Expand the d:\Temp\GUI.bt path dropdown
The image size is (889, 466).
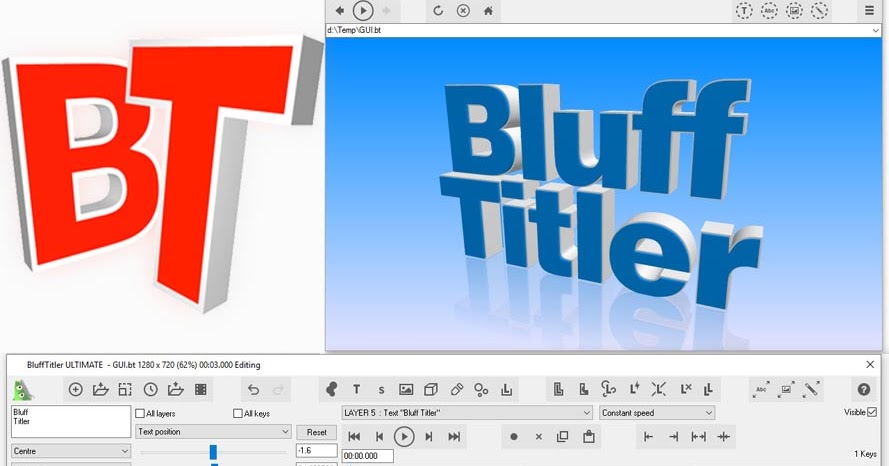click(x=876, y=31)
